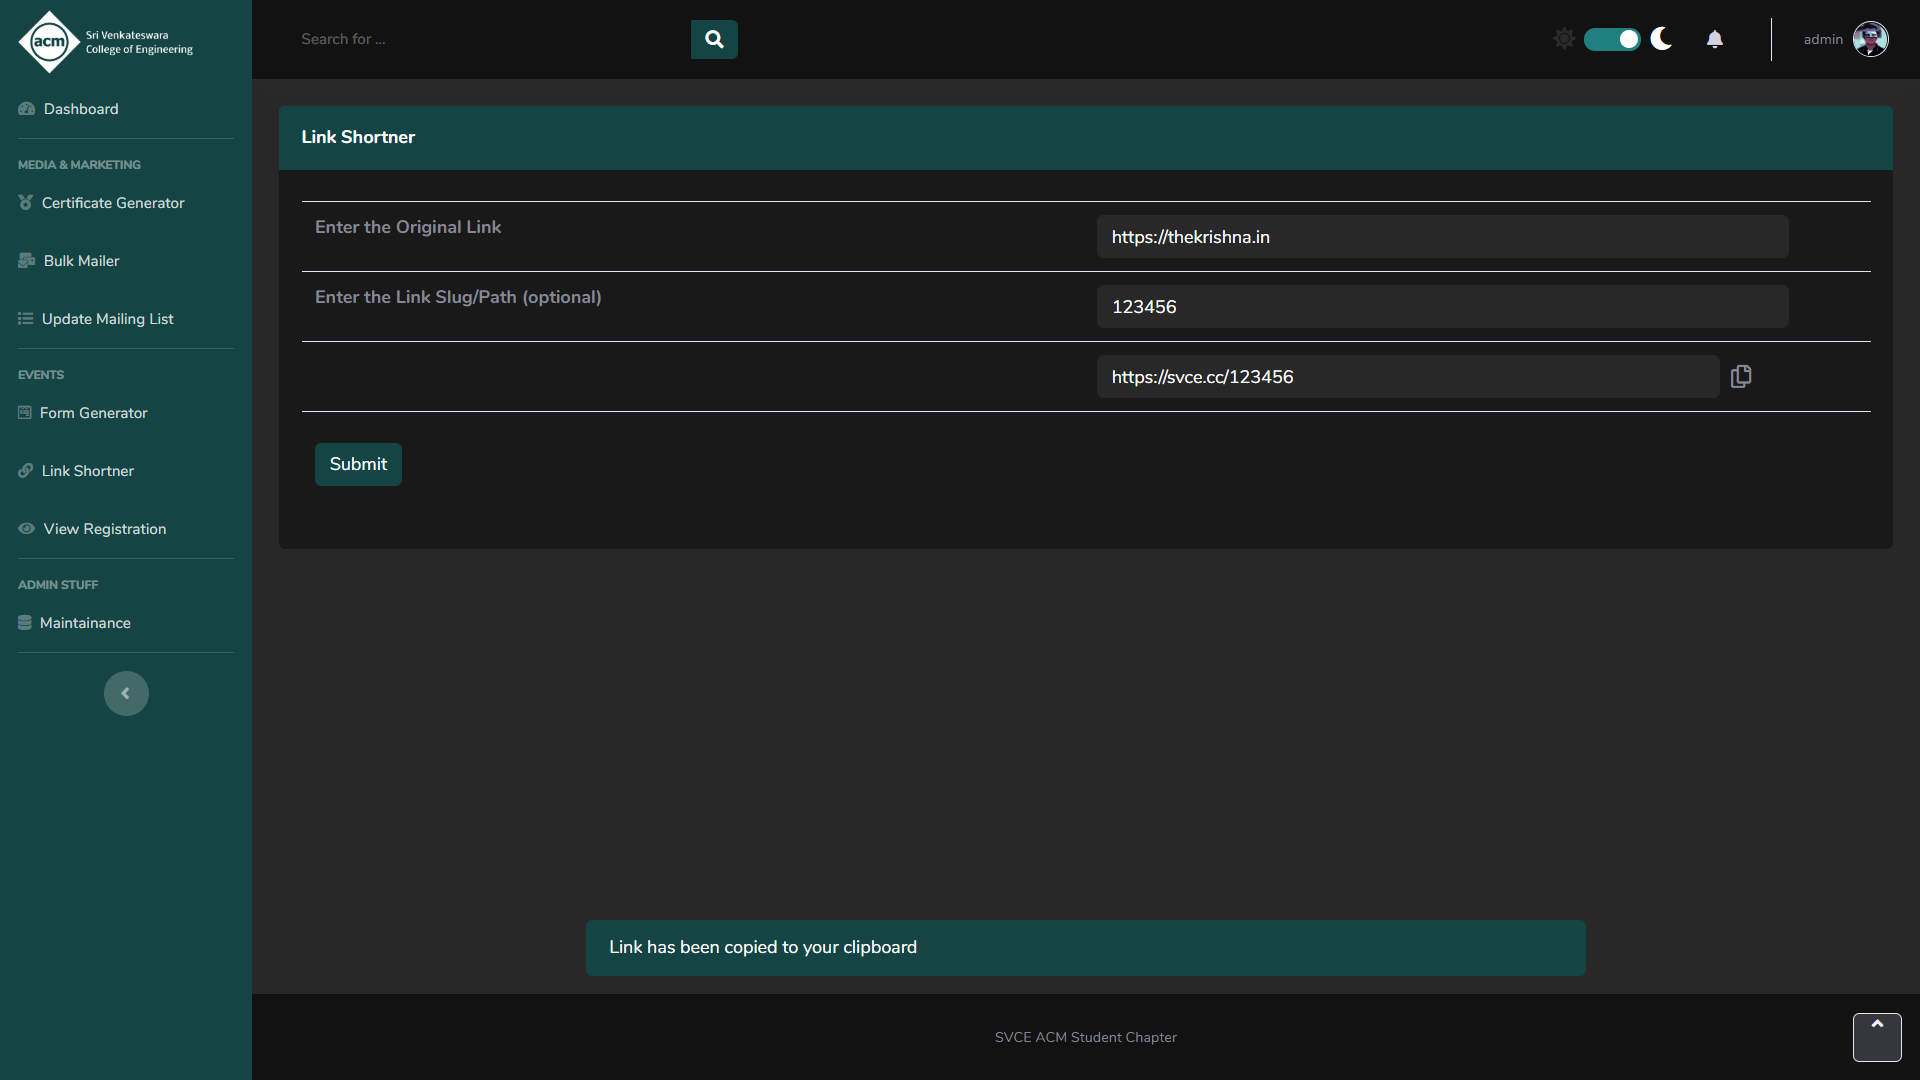Open View Registration page
The height and width of the screenshot is (1080, 1920).
tap(104, 529)
